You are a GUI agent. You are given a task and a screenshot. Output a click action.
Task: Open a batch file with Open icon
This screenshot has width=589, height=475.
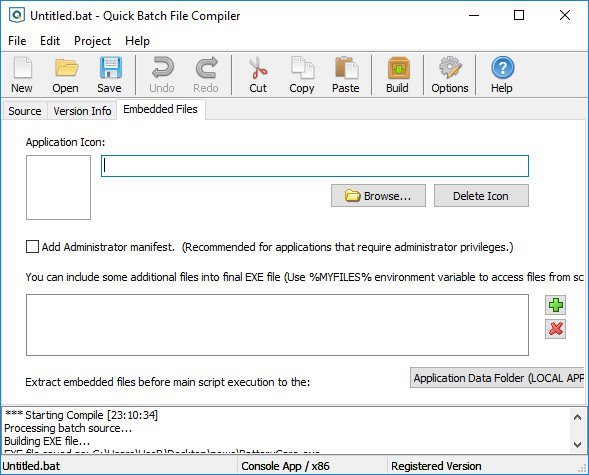pyautogui.click(x=65, y=75)
